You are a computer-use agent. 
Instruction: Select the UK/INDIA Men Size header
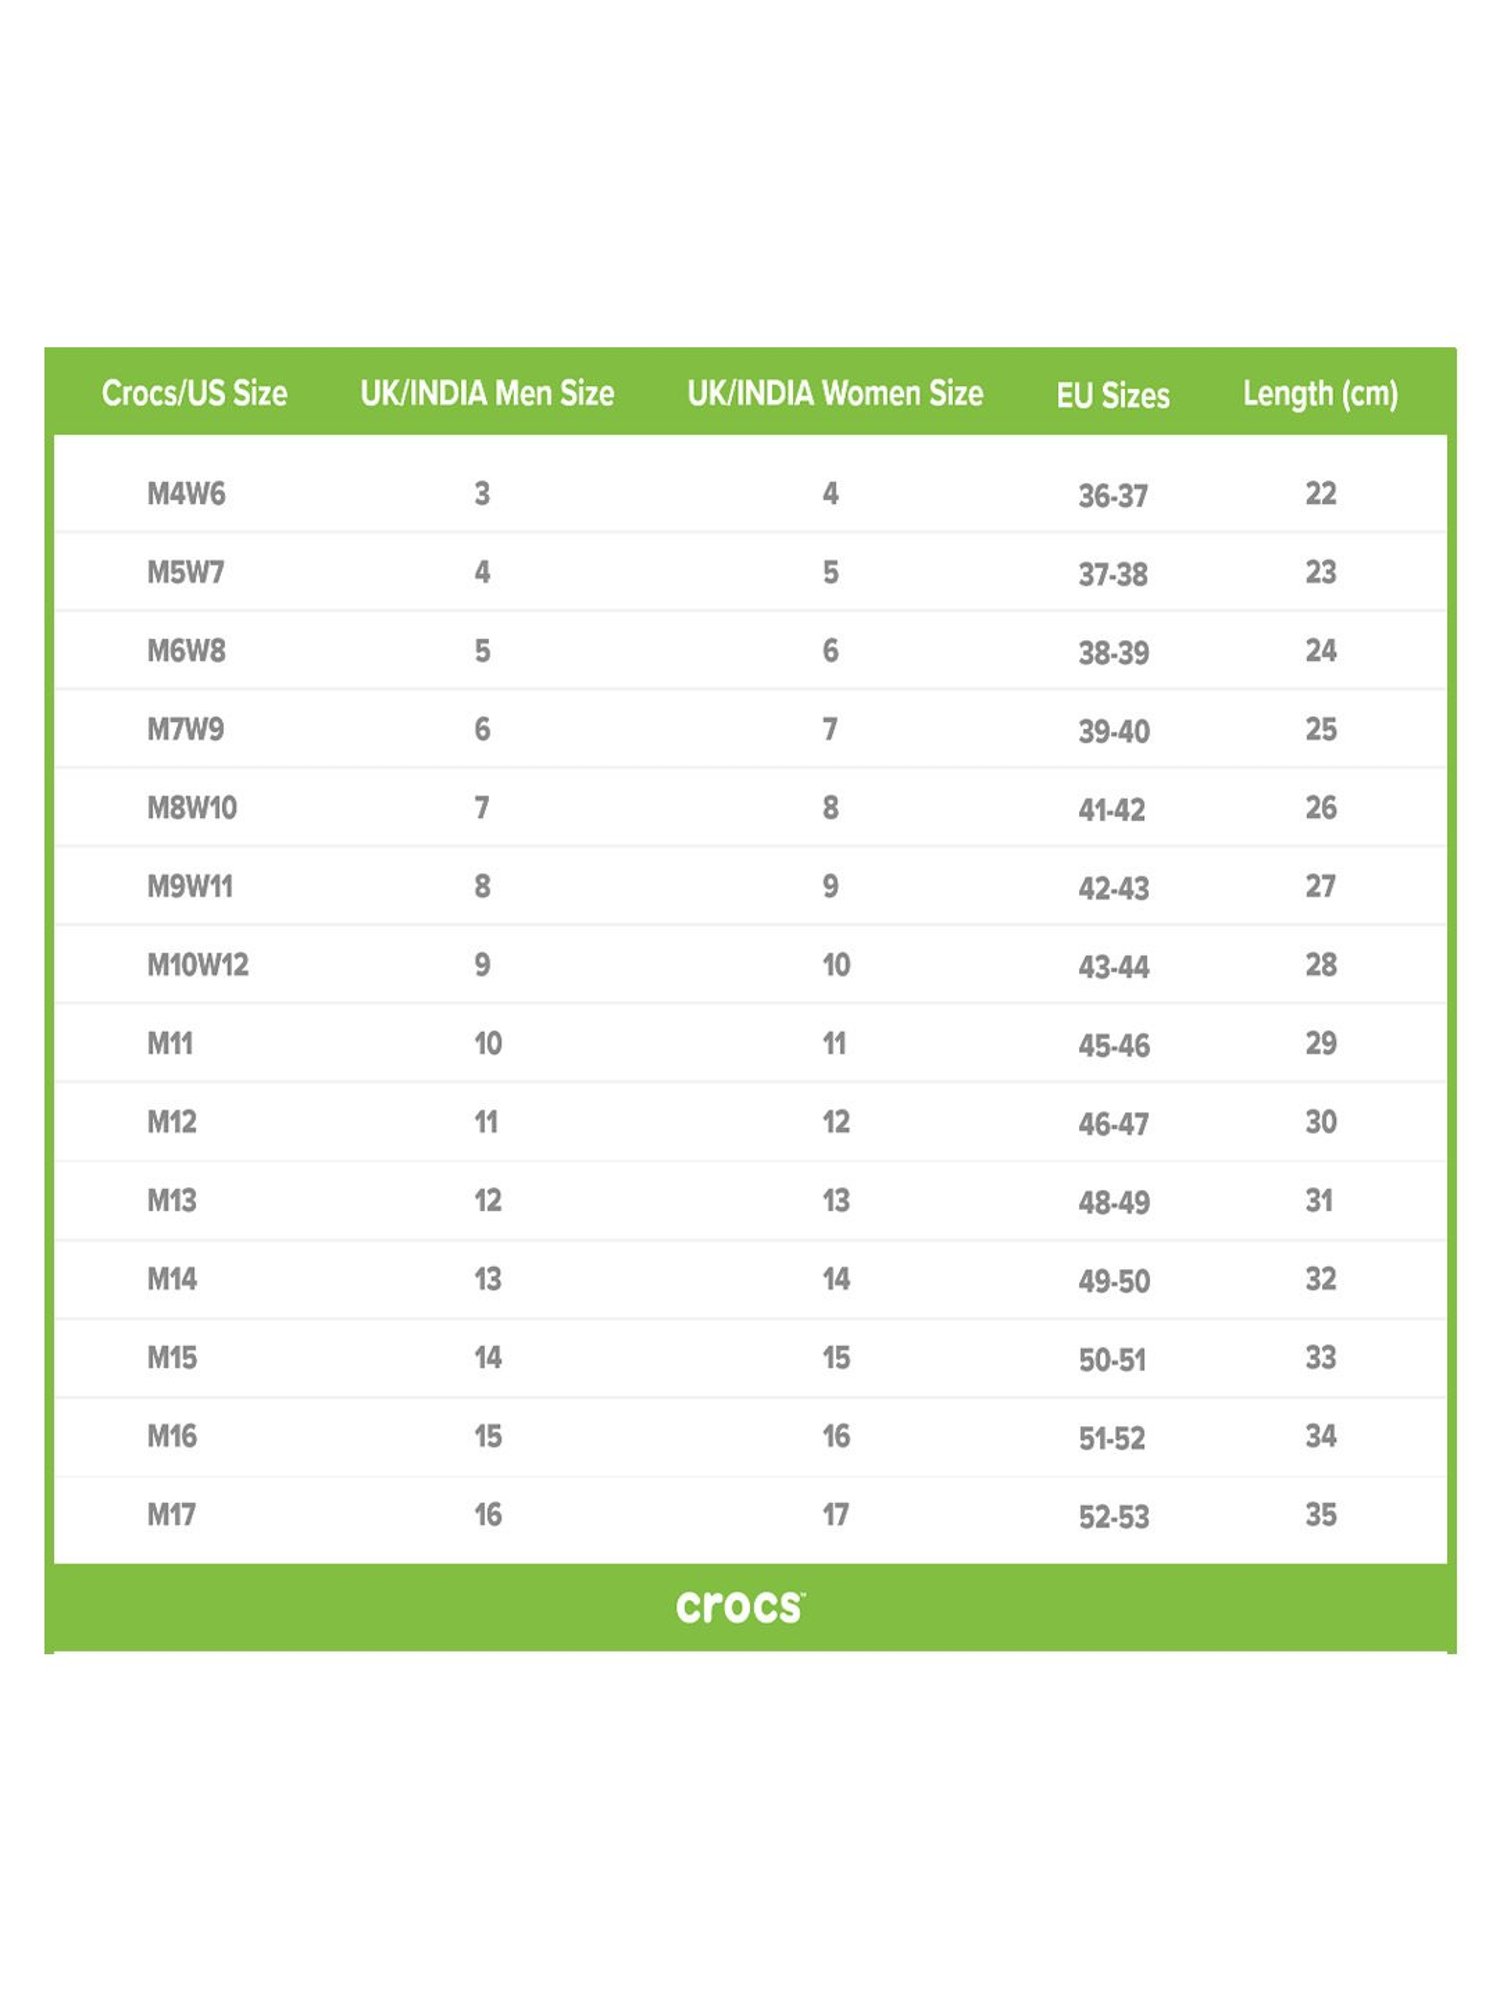click(487, 393)
